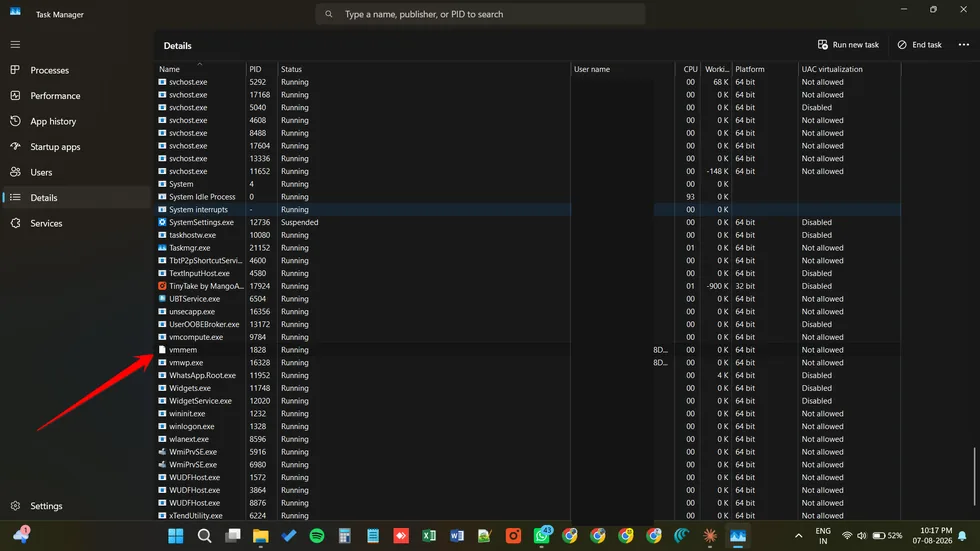Select the Details page
The height and width of the screenshot is (551, 980).
coord(76,197)
